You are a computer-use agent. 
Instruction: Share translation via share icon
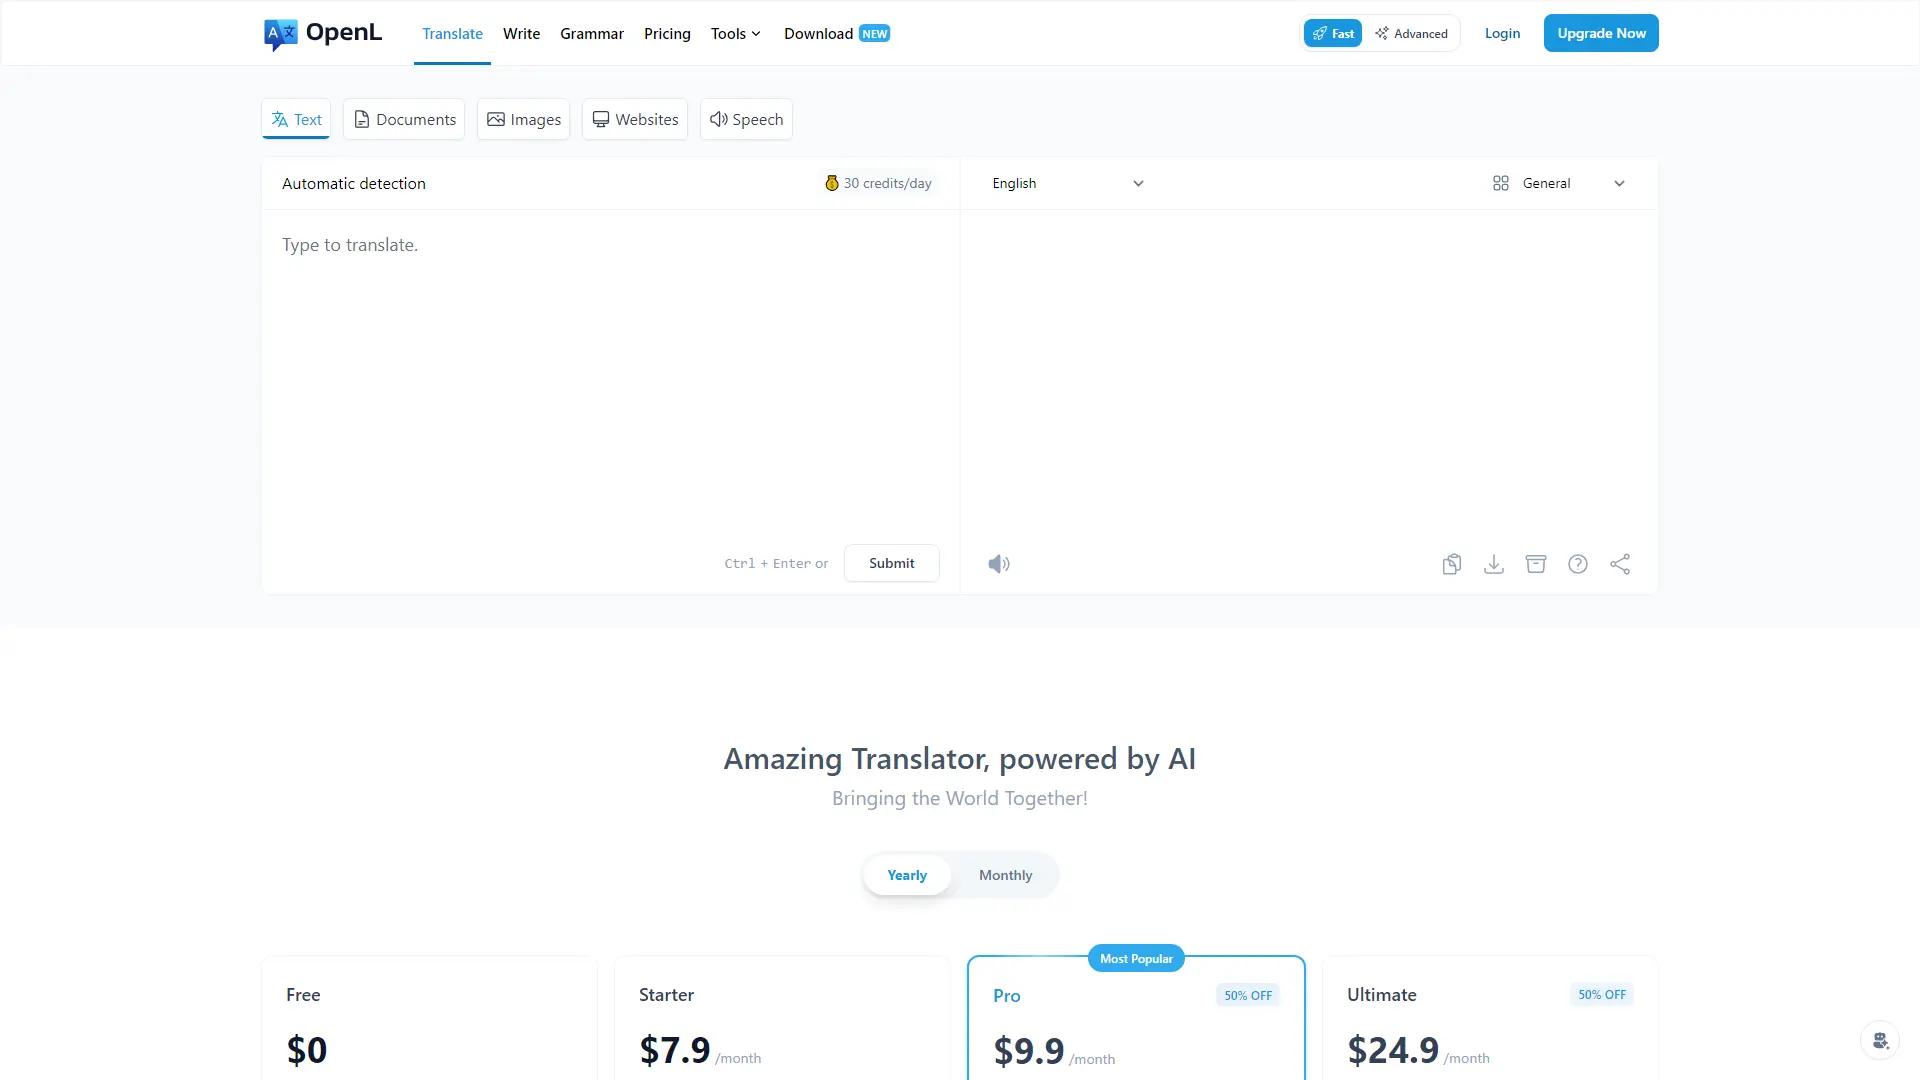pyautogui.click(x=1620, y=564)
